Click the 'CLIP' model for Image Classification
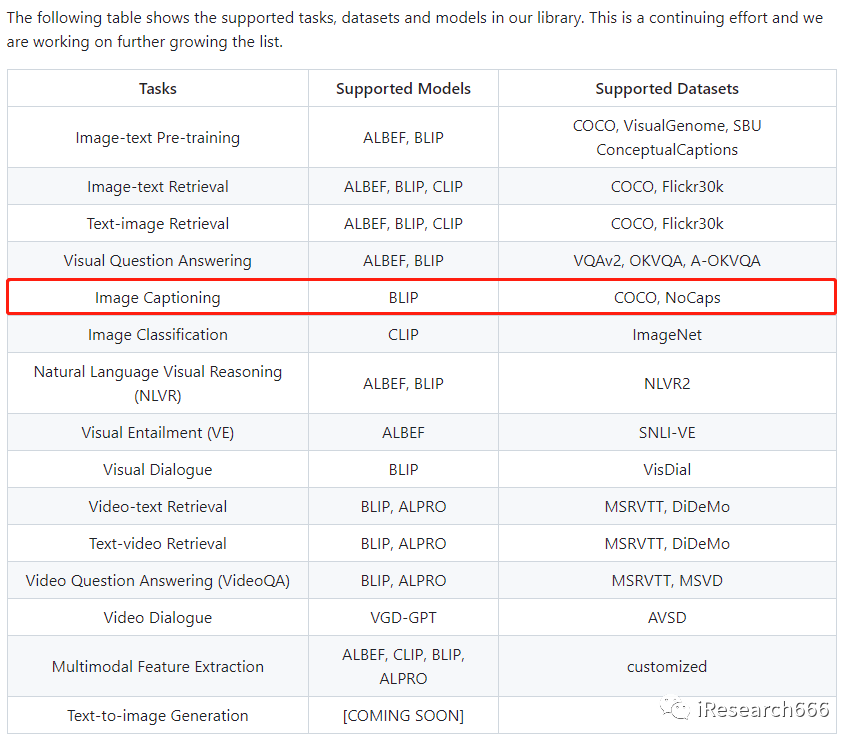Screen dimensions: 857x744 click(403, 335)
